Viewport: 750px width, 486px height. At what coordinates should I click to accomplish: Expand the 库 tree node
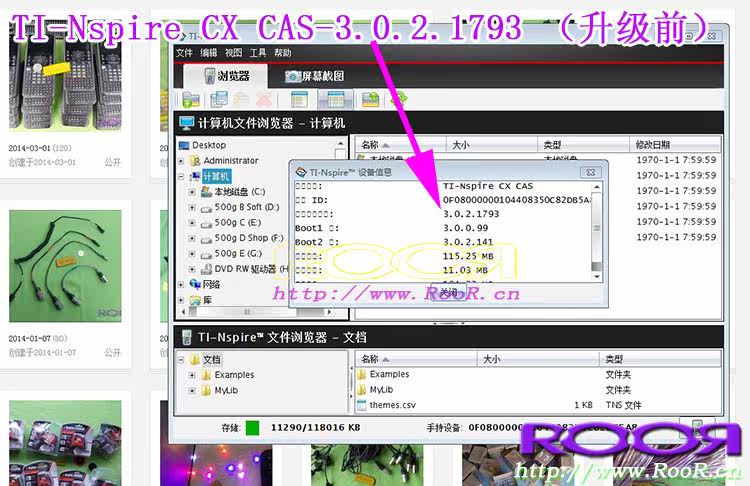coord(181,300)
